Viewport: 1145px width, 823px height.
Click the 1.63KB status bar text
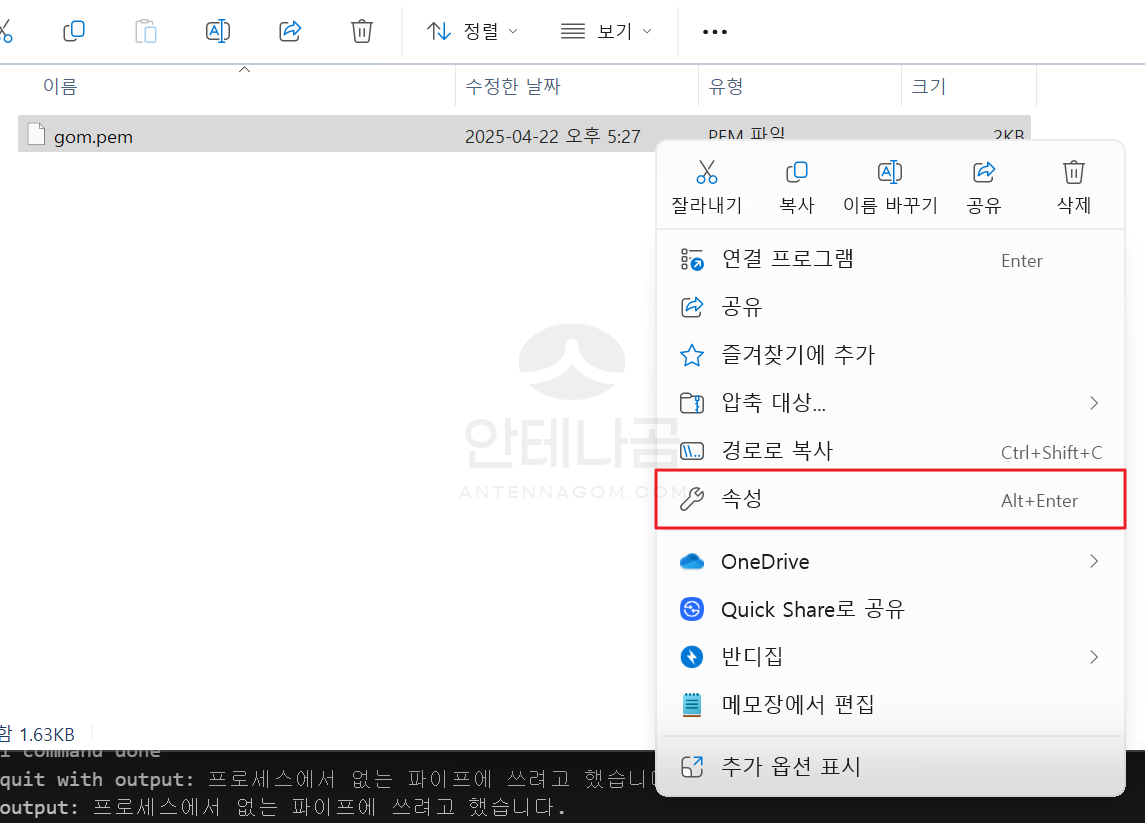click(47, 734)
